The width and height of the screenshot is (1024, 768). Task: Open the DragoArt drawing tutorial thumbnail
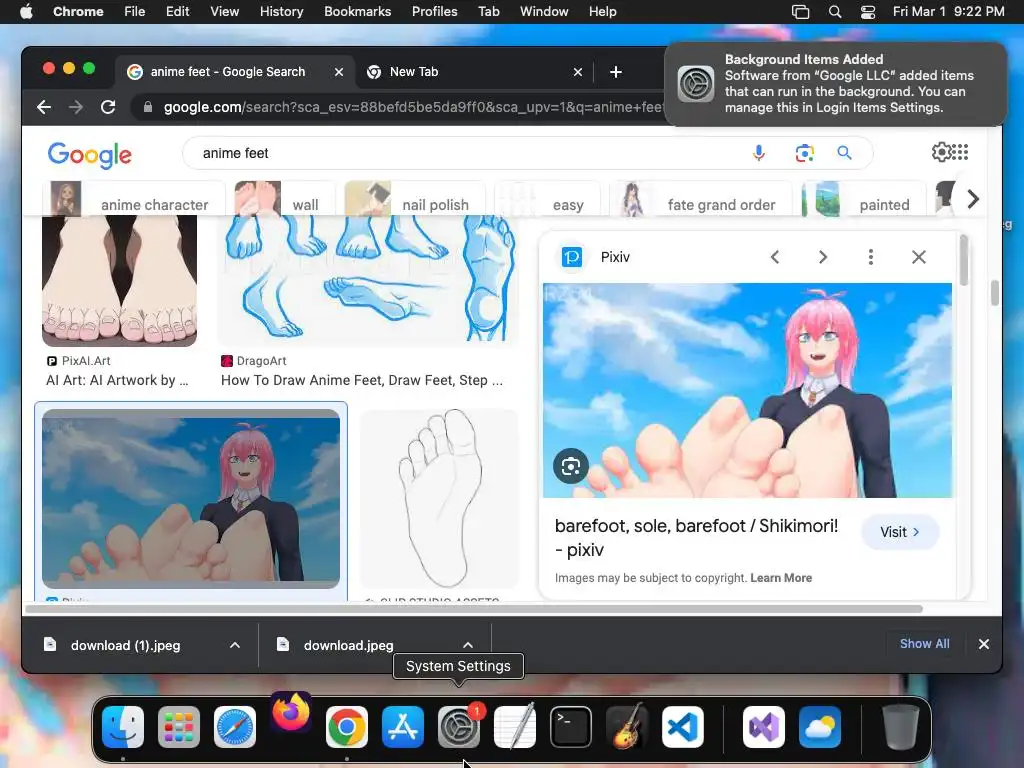point(368,280)
